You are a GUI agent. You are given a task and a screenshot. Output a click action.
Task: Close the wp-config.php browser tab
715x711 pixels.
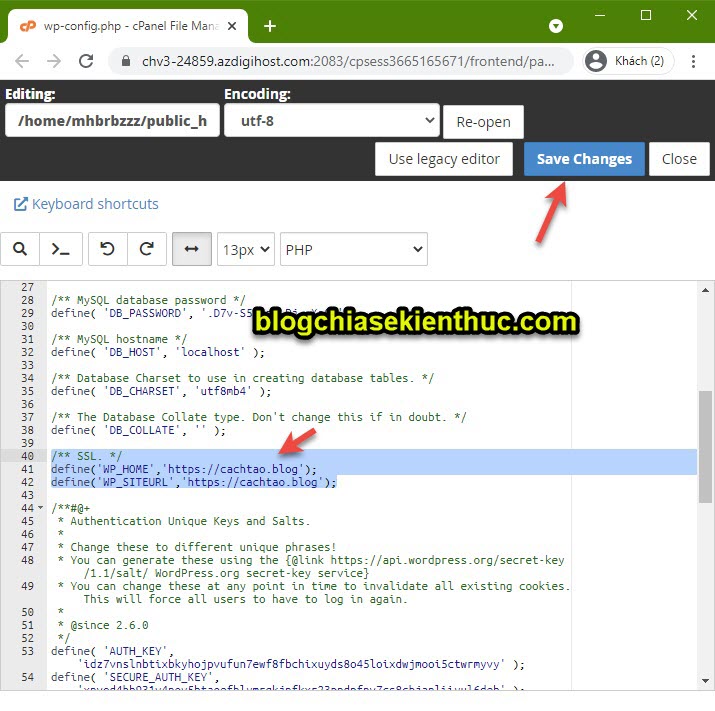pos(232,26)
